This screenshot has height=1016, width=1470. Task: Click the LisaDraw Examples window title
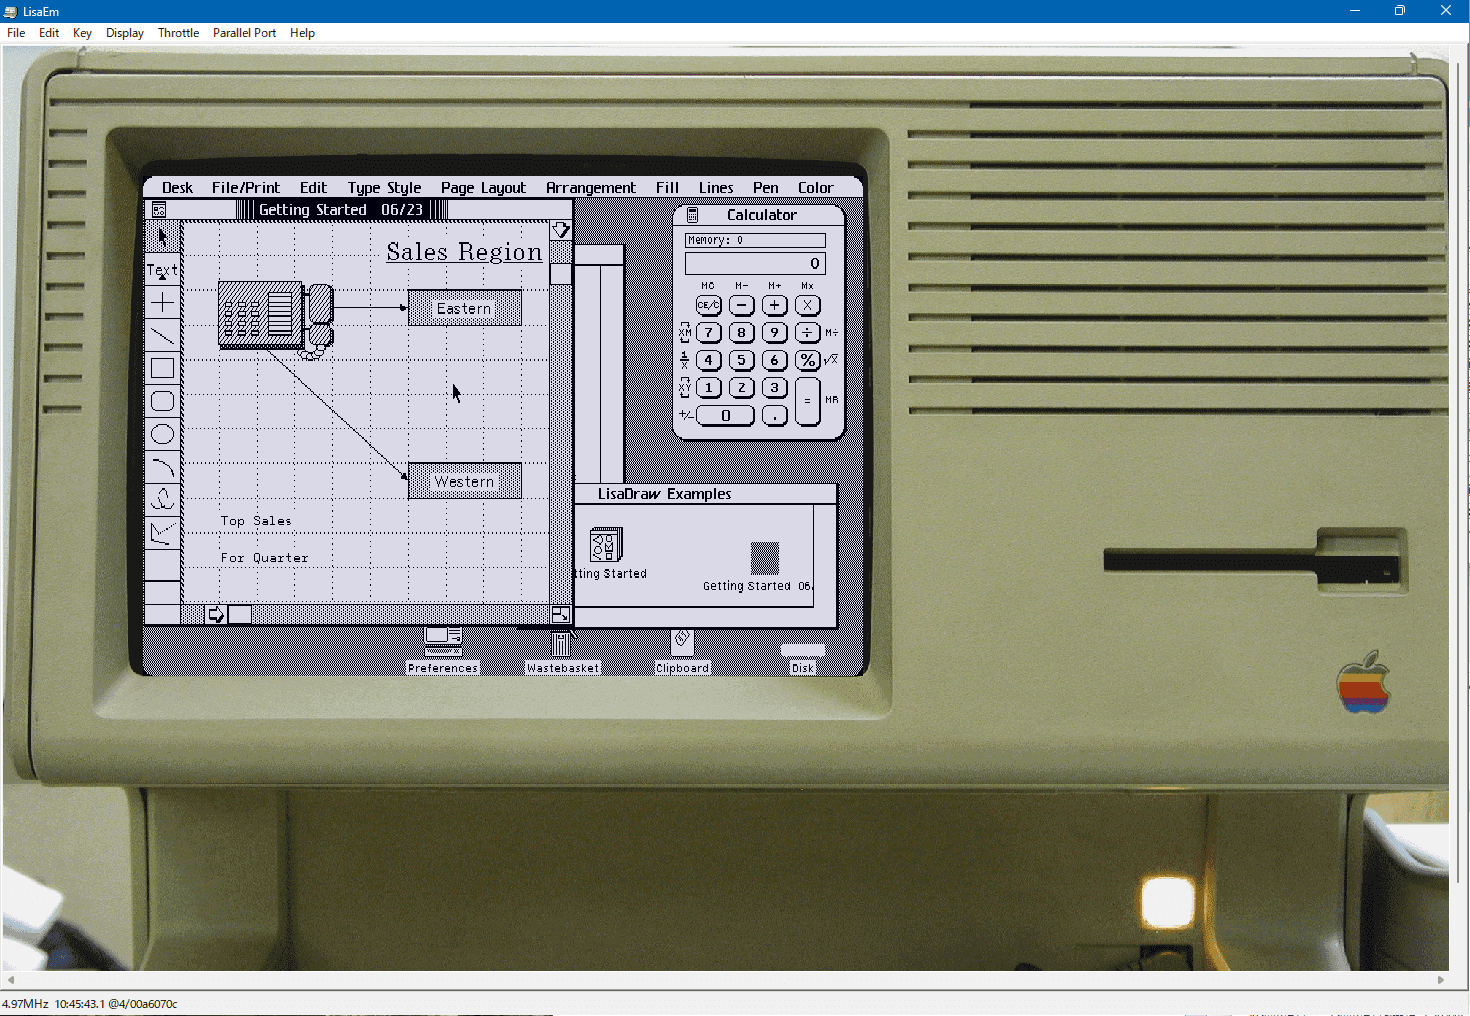coord(664,494)
